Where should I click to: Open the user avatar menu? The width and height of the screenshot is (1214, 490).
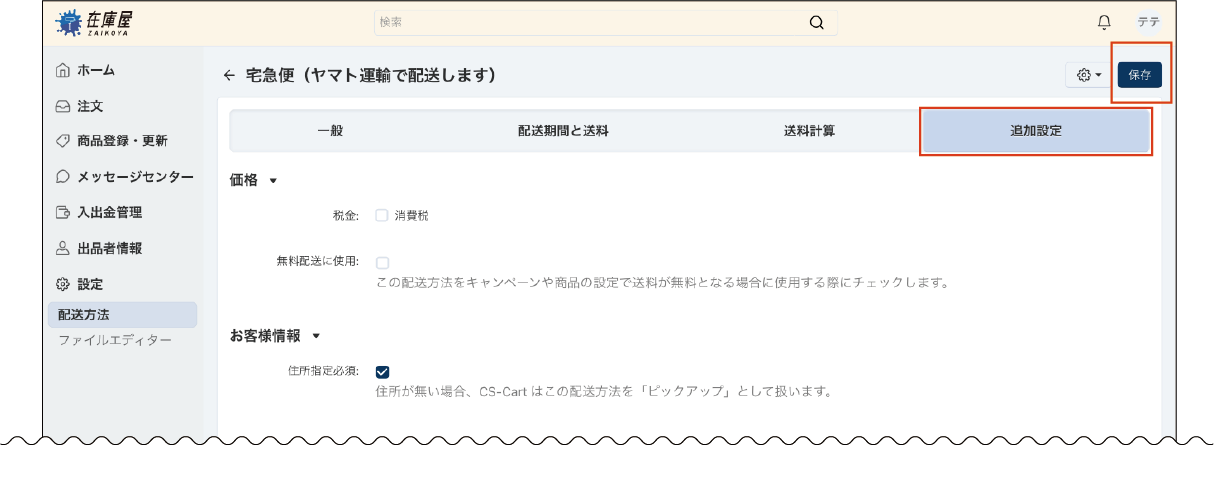point(1148,23)
